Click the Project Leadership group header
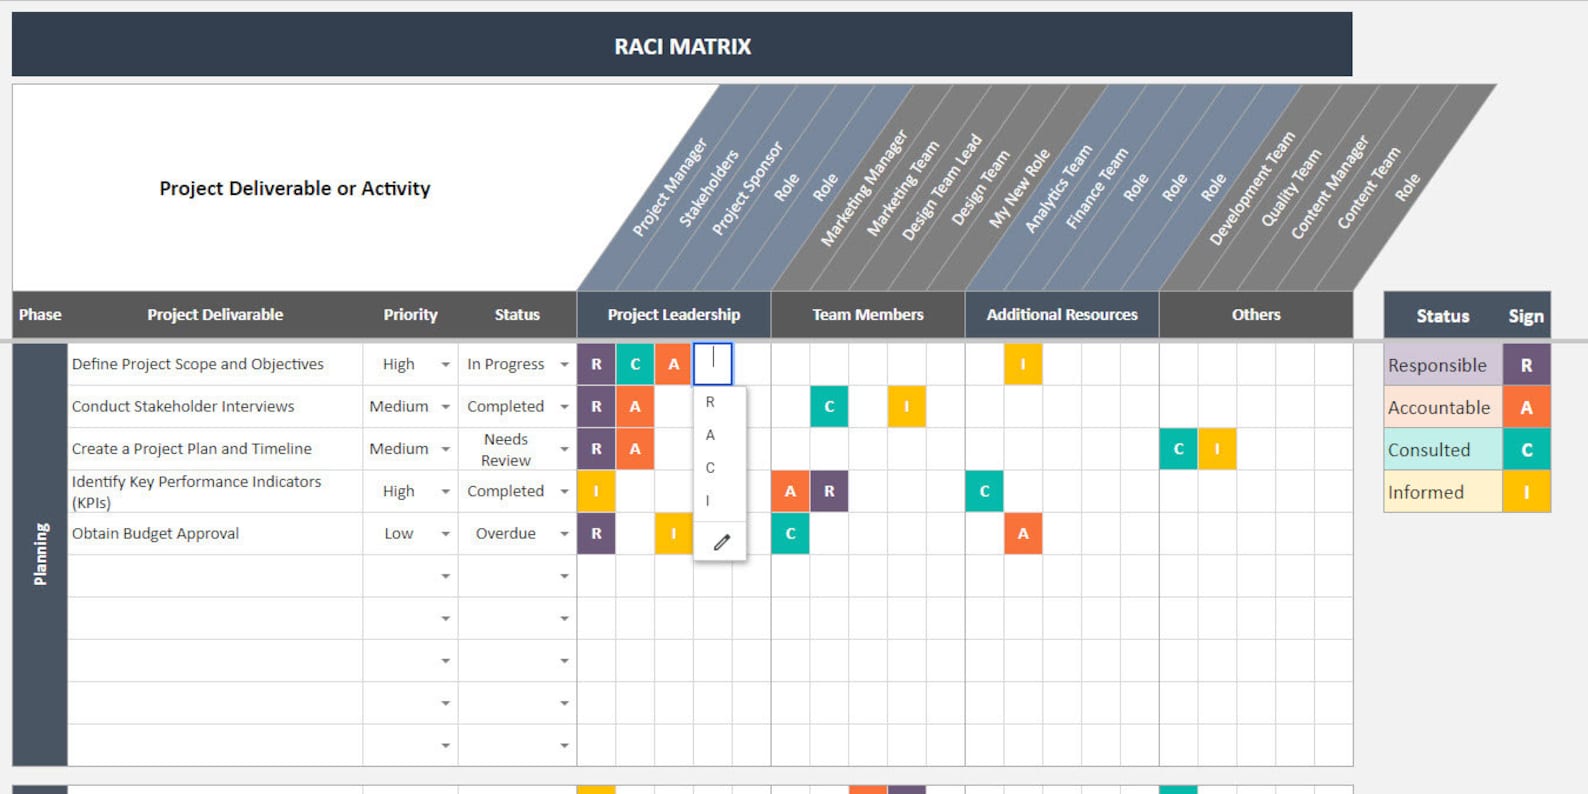 pyautogui.click(x=674, y=315)
